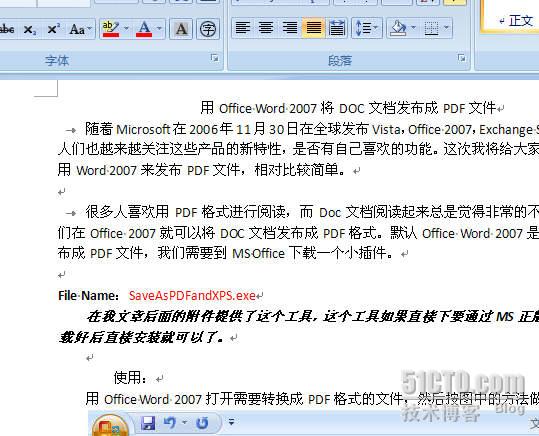Align text to the left

pyautogui.click(x=243, y=28)
